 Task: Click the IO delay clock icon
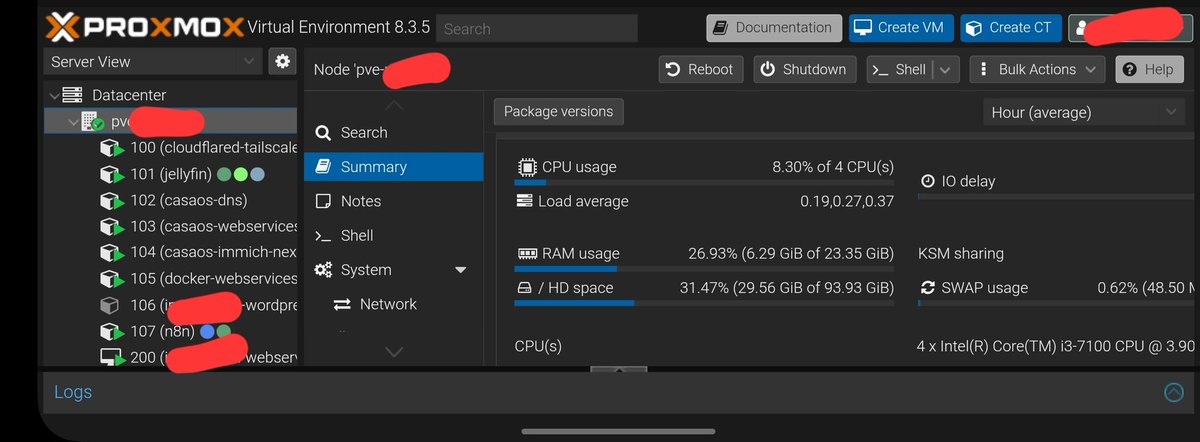coord(928,181)
